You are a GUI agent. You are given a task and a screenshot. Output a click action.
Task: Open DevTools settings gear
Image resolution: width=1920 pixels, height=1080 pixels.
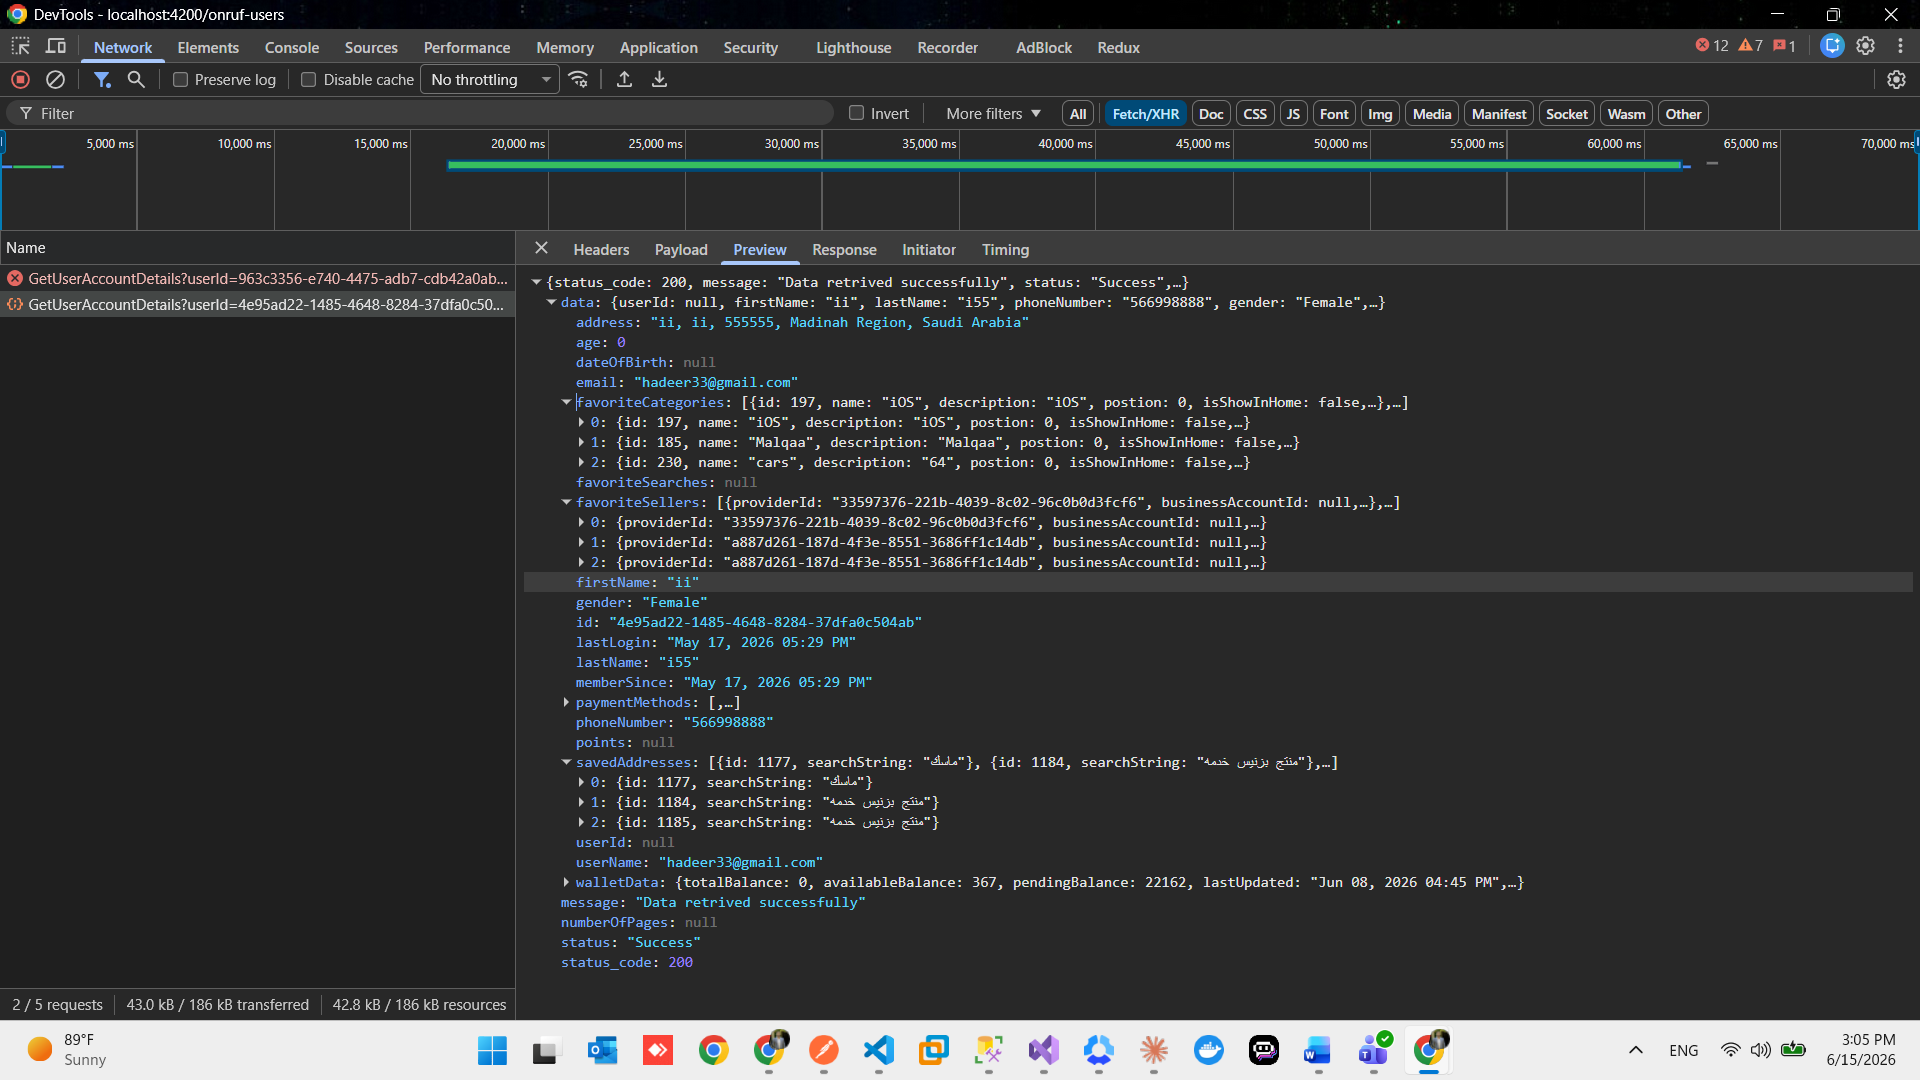coord(1866,46)
